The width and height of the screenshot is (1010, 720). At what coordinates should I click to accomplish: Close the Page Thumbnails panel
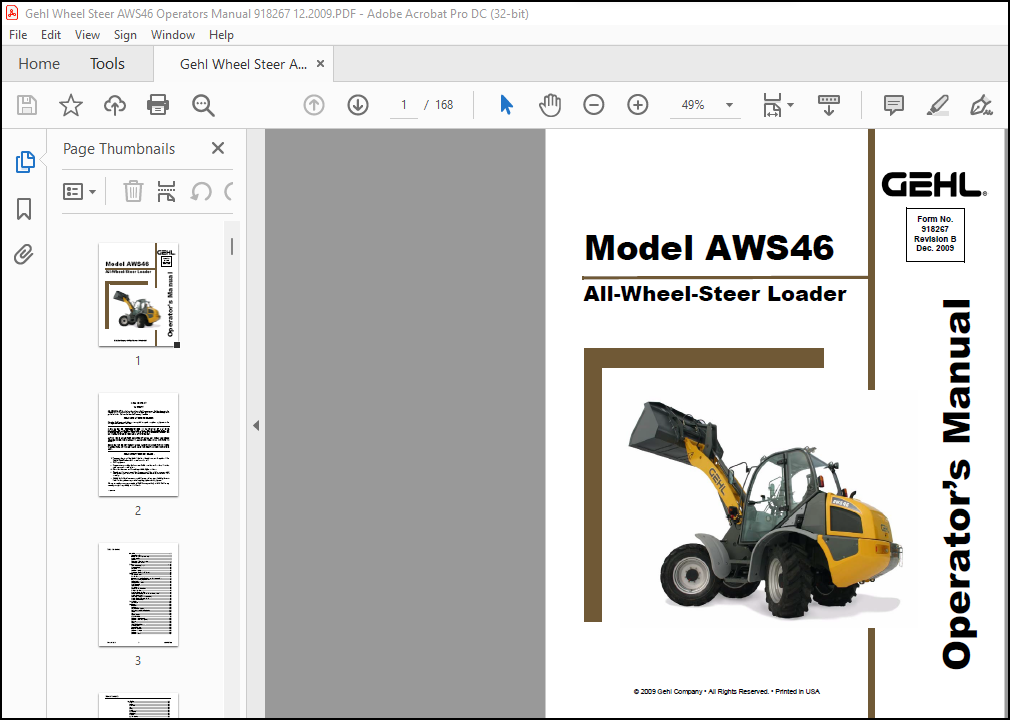(x=218, y=148)
